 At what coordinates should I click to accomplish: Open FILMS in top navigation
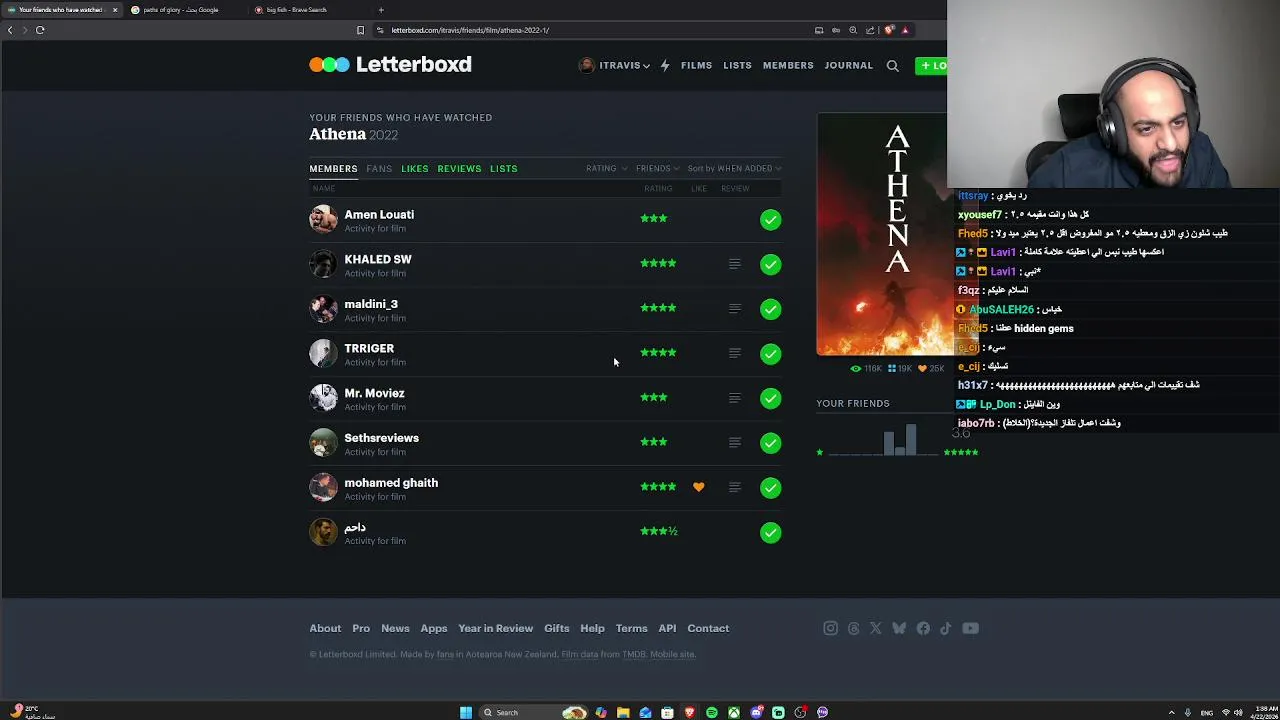[x=697, y=65]
